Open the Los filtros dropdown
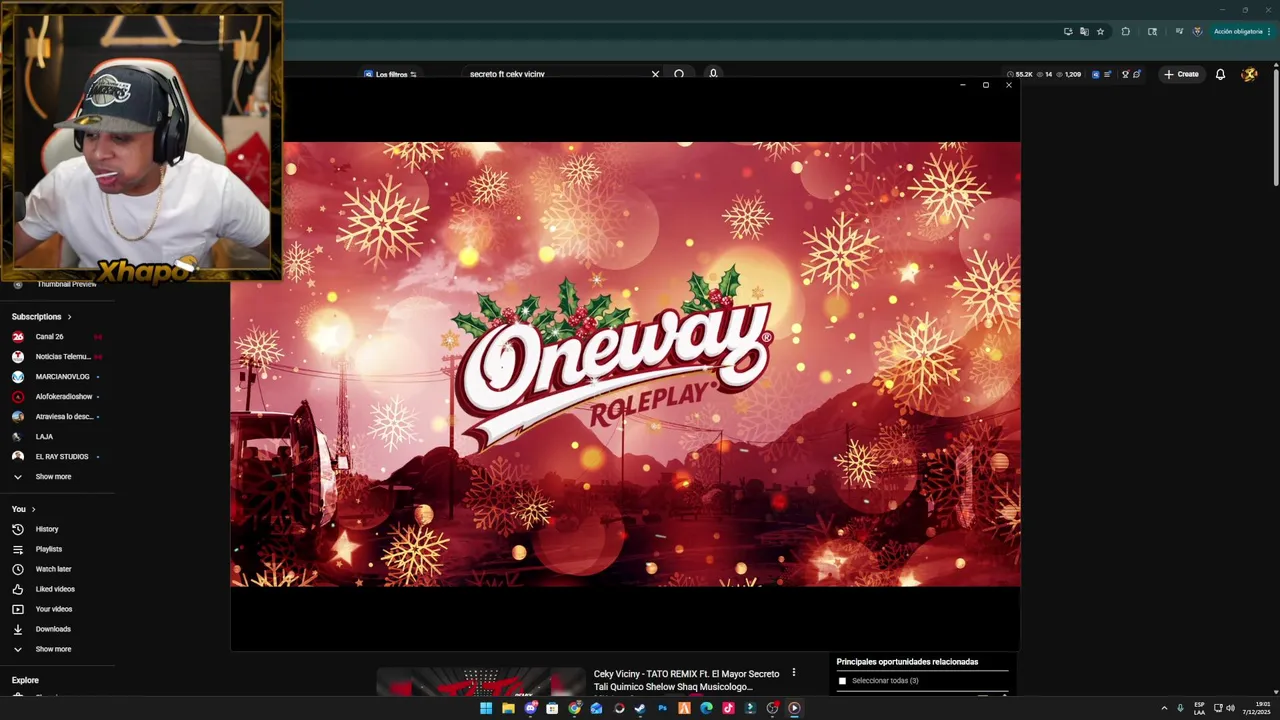 pos(390,74)
